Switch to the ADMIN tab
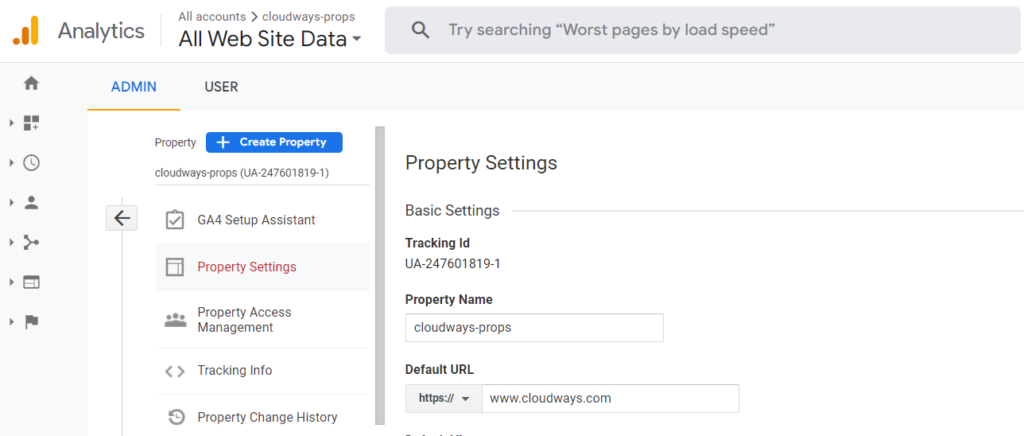Viewport: 1024px width, 436px height. pos(134,87)
